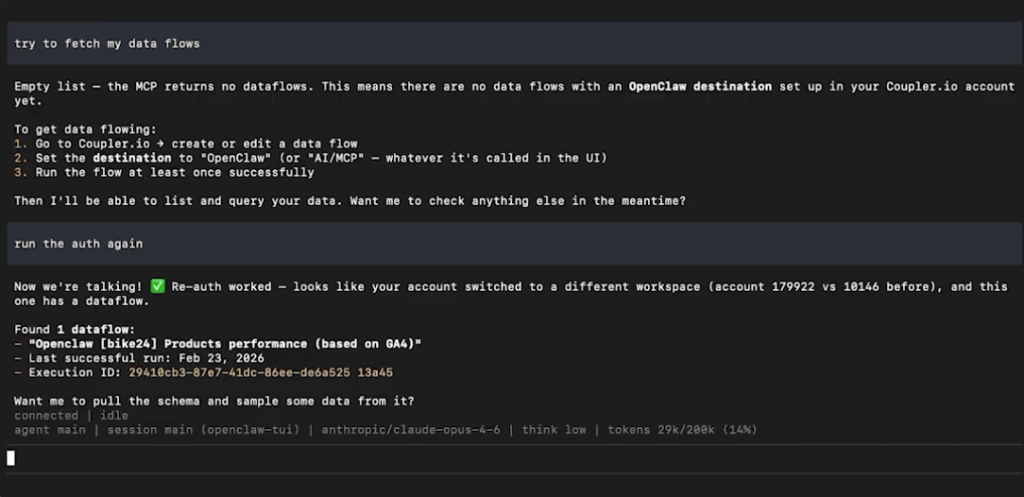1024x497 pixels.
Task: Click step 1 'Go to Coupler.io' line
Action: 186,144
